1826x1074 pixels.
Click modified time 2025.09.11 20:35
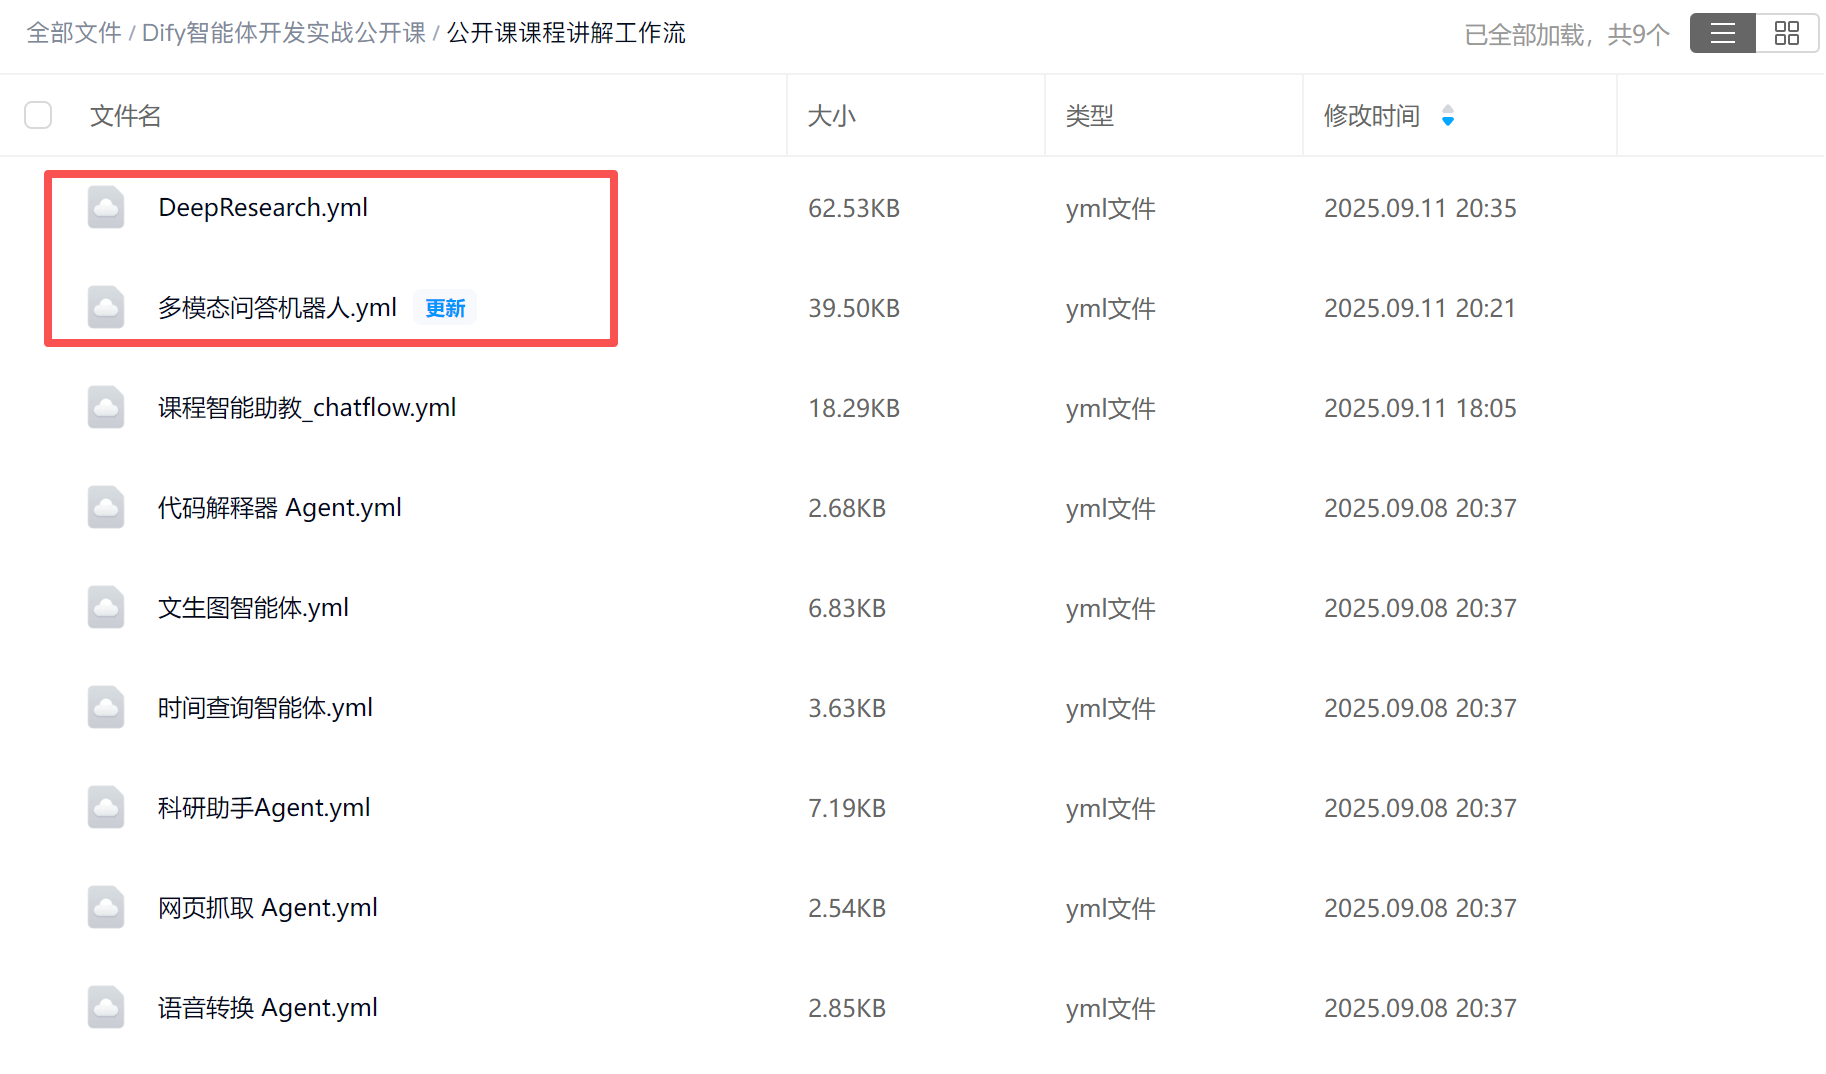point(1420,208)
